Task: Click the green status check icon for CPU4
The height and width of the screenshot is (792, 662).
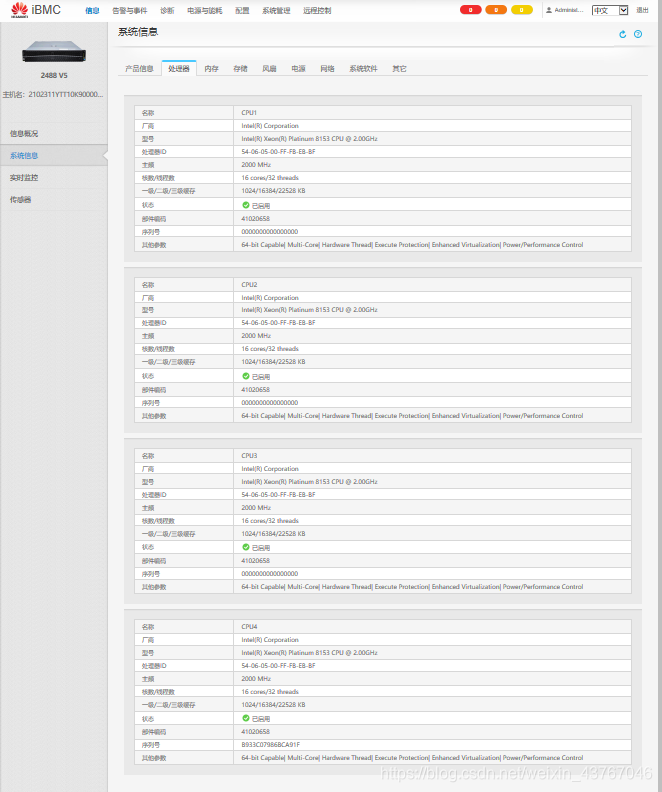Action: pyautogui.click(x=246, y=718)
